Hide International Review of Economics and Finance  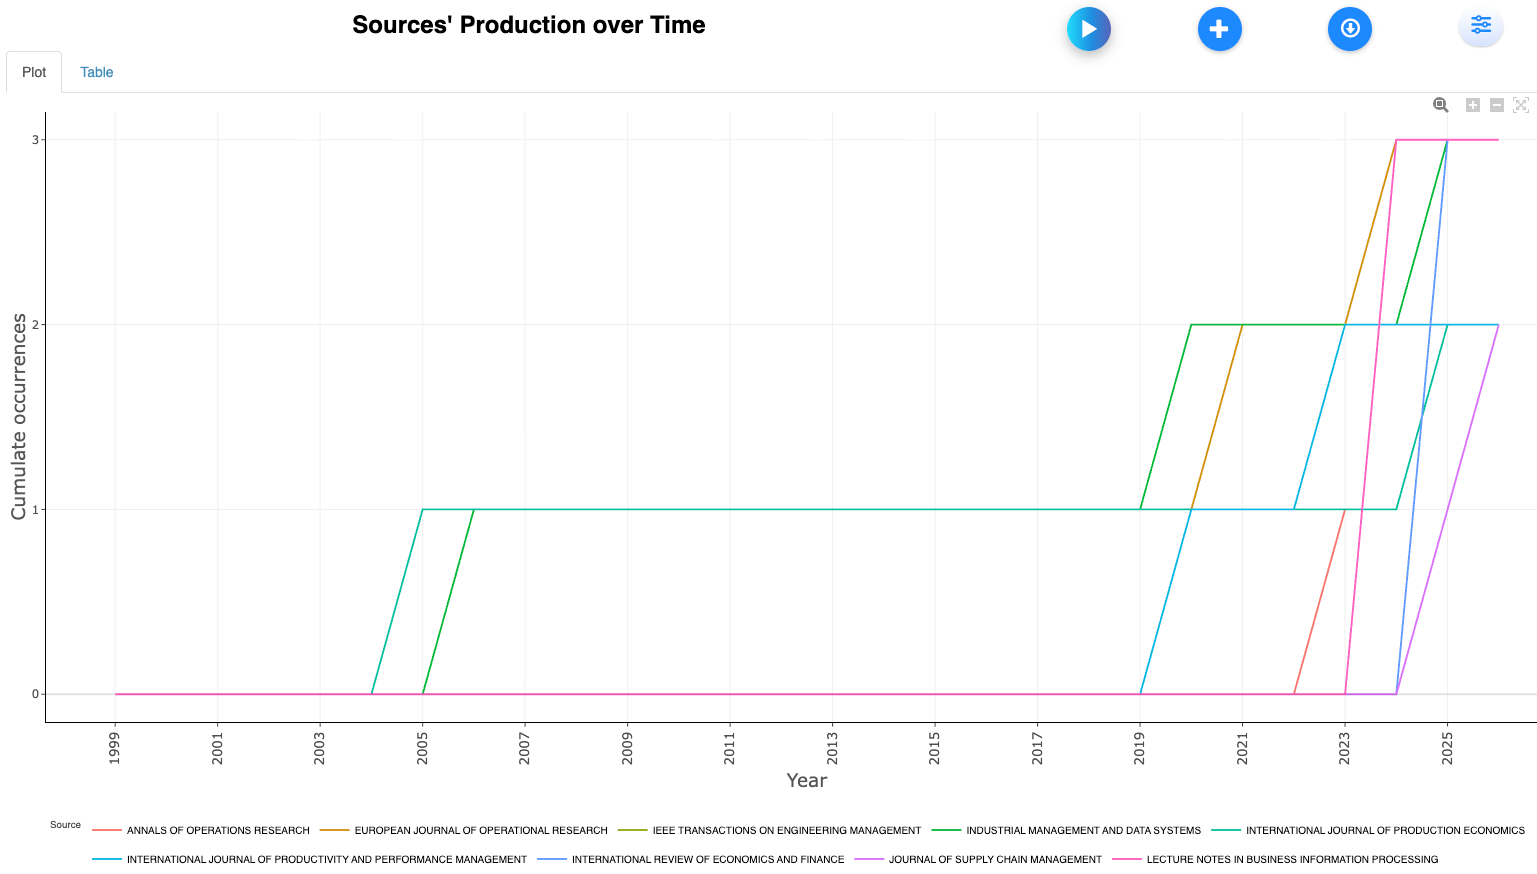(x=707, y=859)
